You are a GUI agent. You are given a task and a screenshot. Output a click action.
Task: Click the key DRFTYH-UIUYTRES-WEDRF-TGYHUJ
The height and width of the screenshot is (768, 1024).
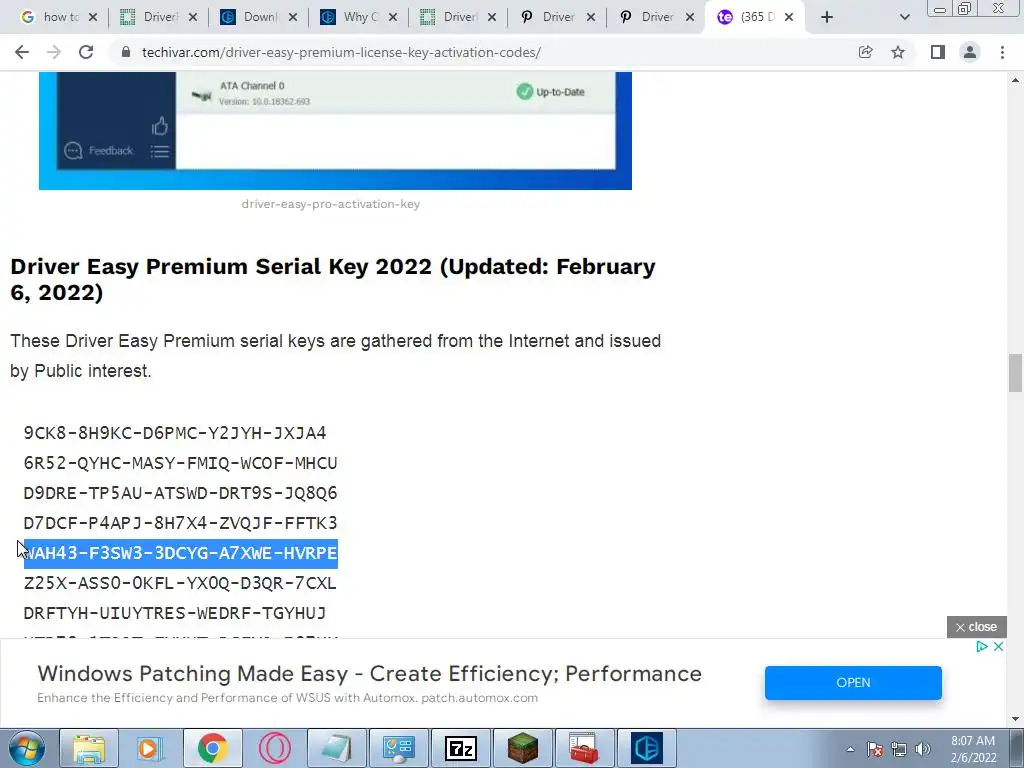click(174, 613)
